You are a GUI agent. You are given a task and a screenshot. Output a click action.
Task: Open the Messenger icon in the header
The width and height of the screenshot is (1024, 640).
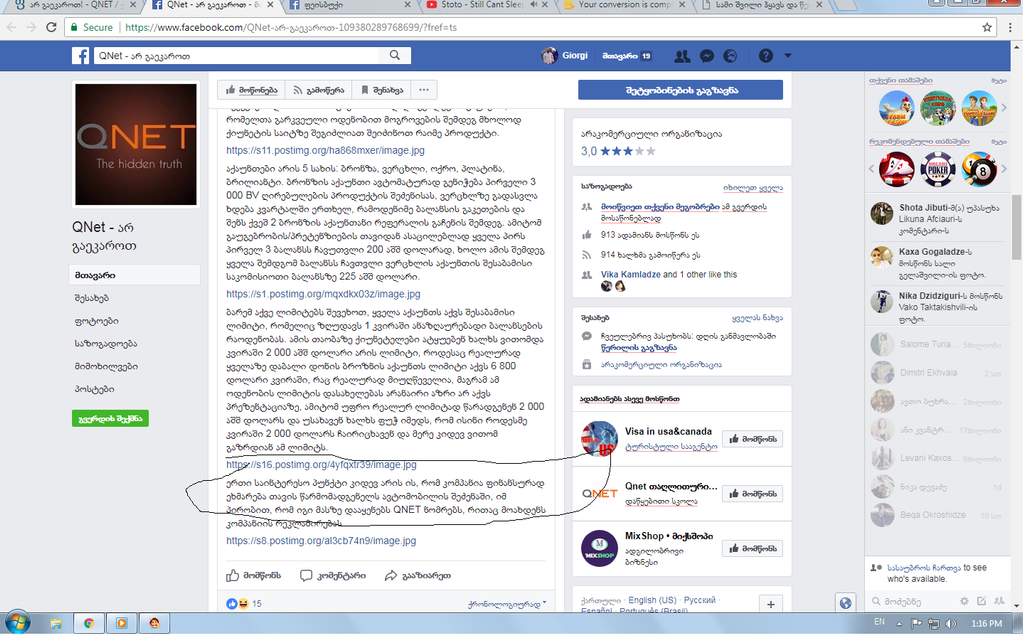[x=707, y=56]
